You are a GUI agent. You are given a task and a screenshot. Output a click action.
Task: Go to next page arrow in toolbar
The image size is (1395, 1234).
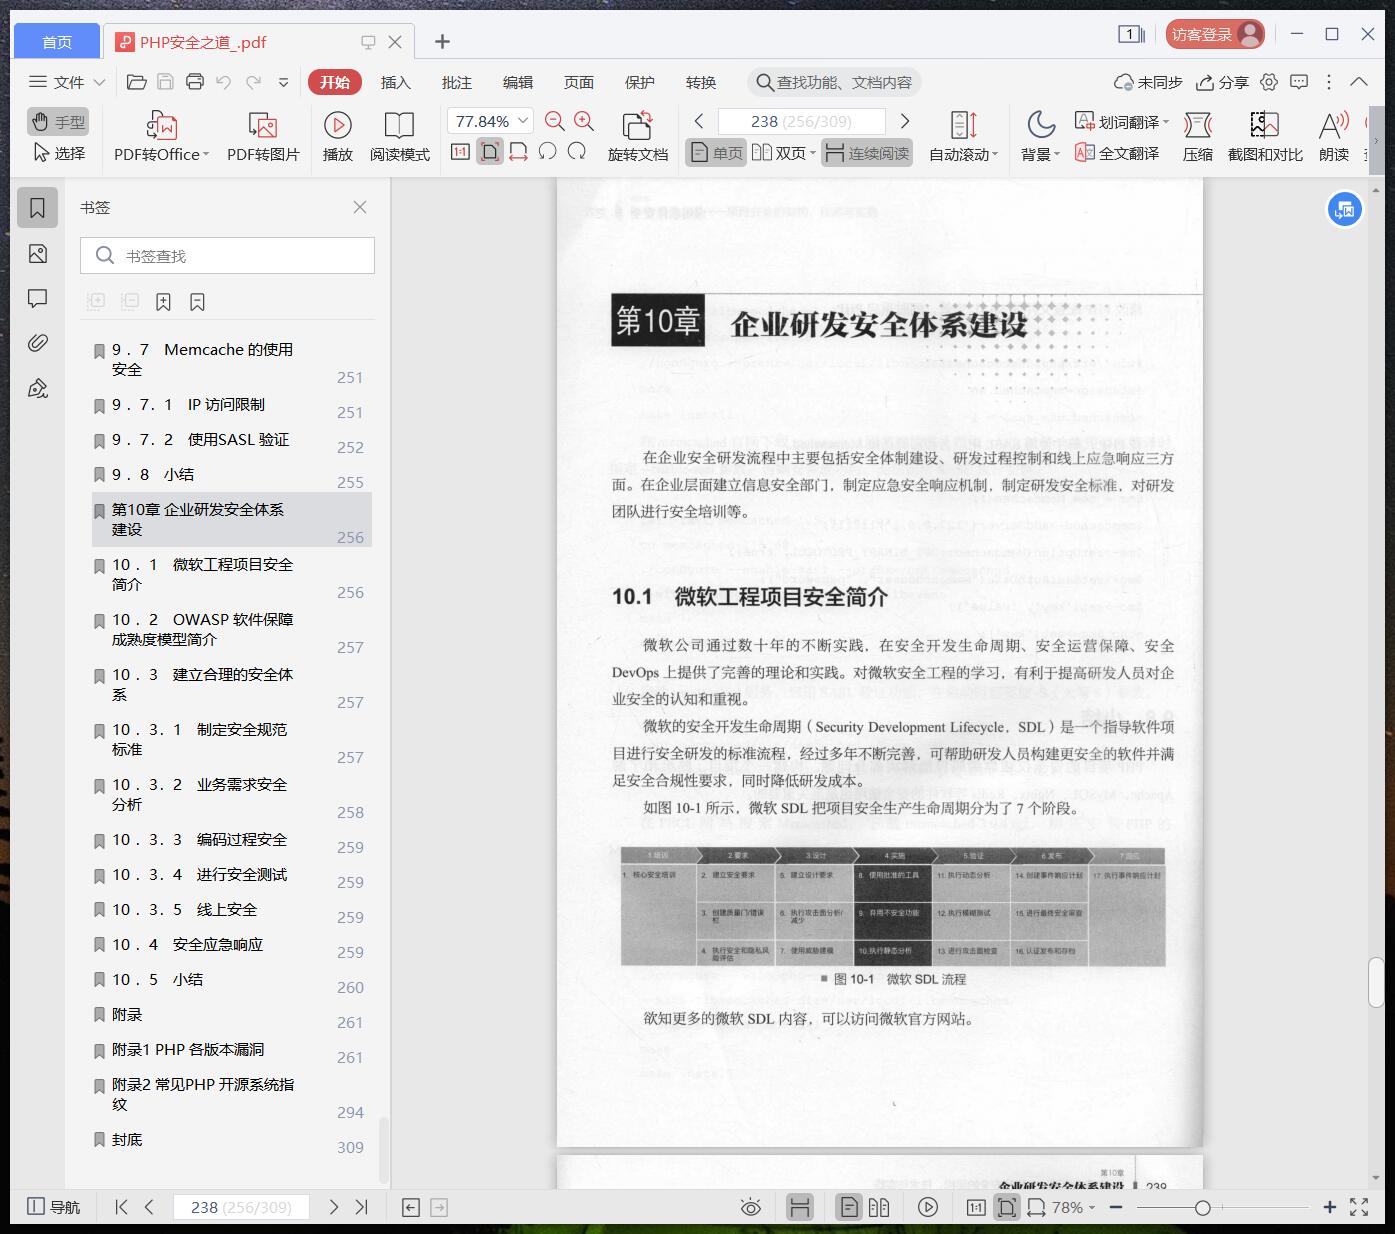[x=905, y=121]
